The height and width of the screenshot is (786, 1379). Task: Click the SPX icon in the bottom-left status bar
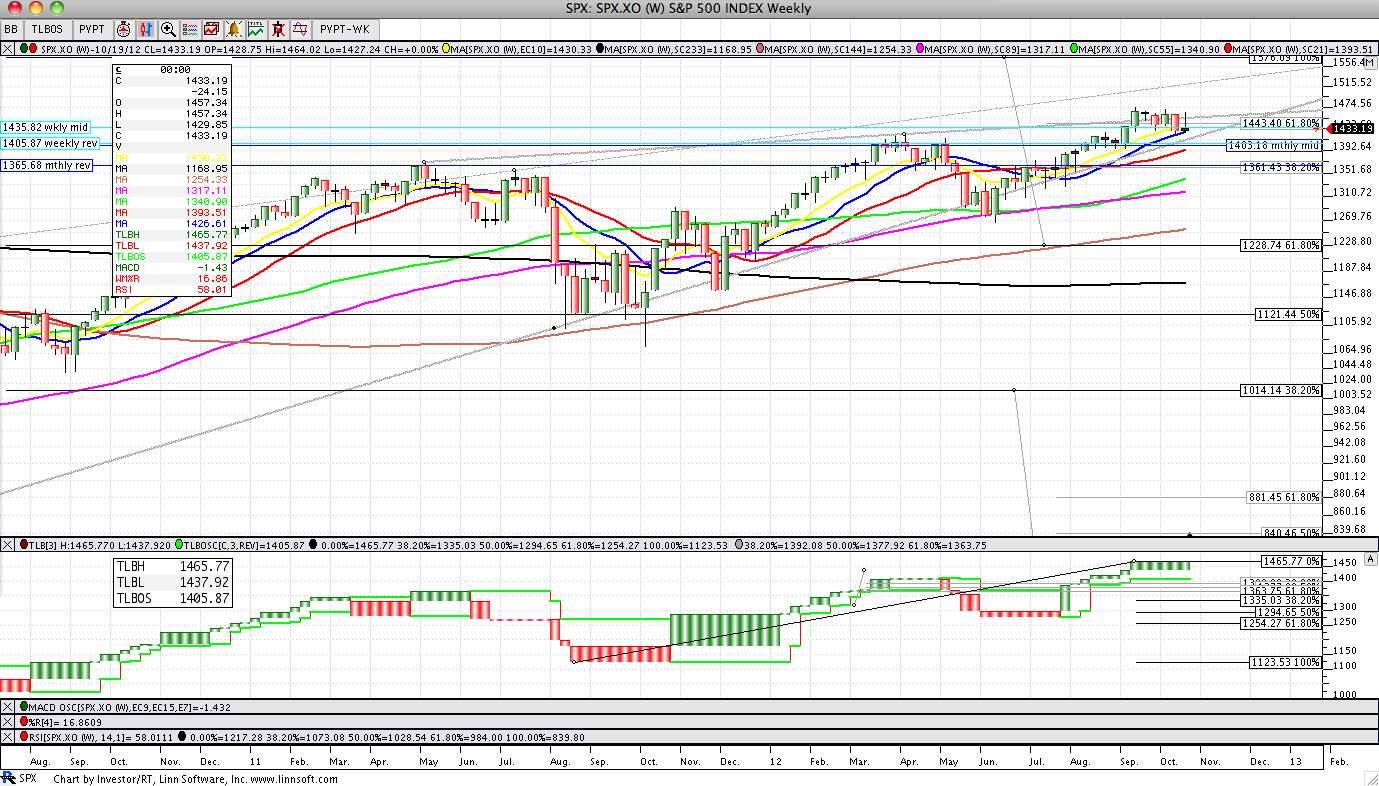(10, 778)
